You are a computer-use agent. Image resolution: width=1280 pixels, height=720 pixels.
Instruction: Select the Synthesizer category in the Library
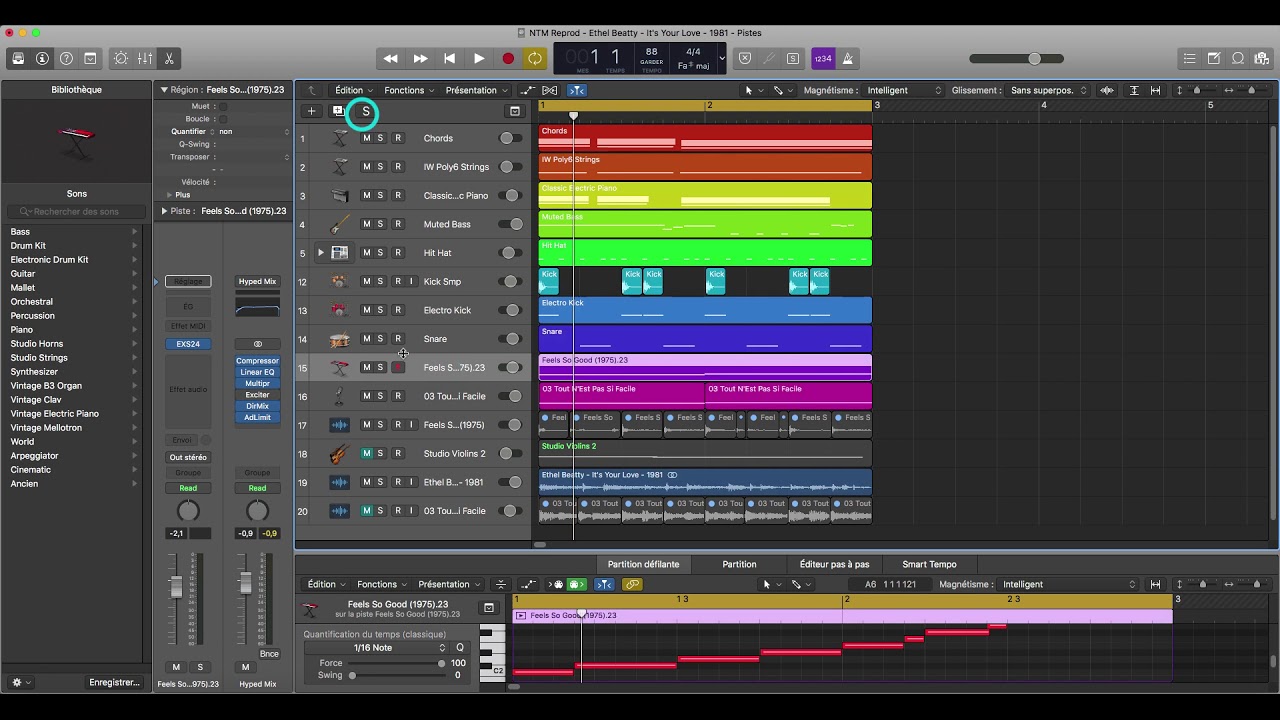pos(34,372)
